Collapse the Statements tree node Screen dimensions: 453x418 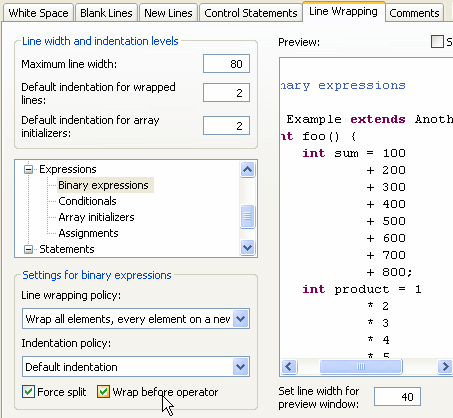point(29,249)
